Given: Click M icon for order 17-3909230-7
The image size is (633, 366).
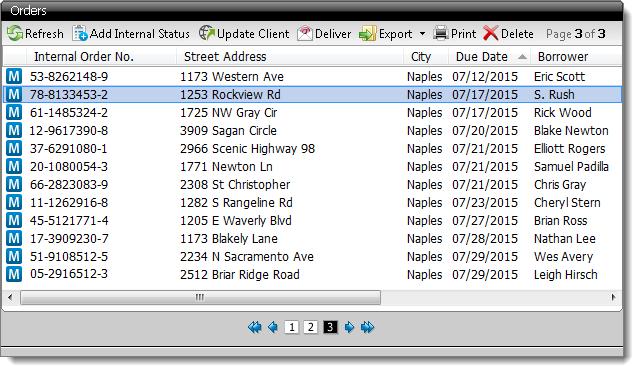Looking at the screenshot, I should 14,238.
